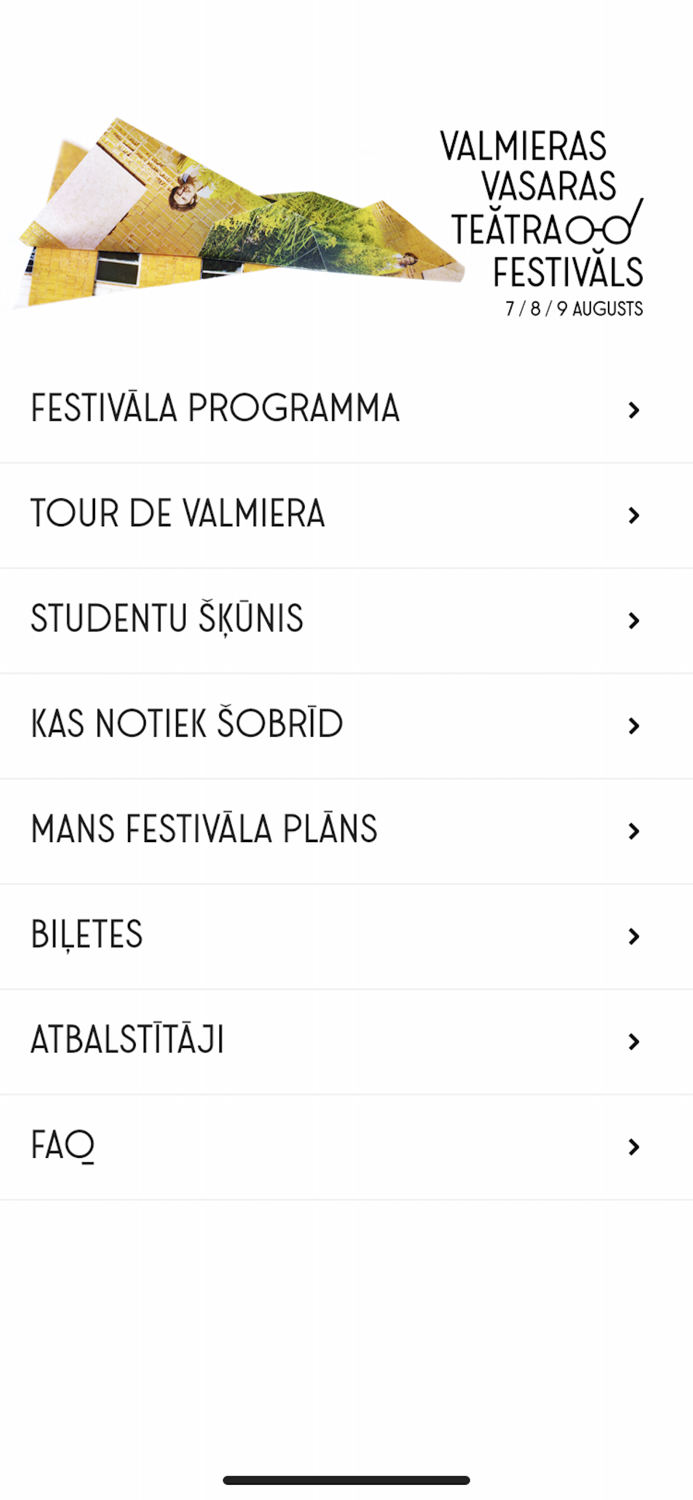
Task: Expand Atbalstītāji with the right arrow
Action: 635,1041
